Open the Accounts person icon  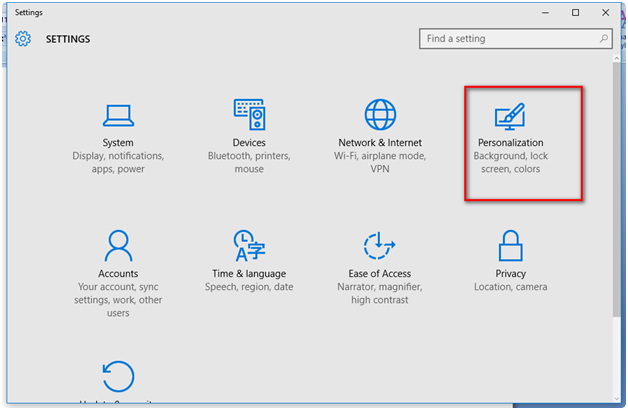118,245
